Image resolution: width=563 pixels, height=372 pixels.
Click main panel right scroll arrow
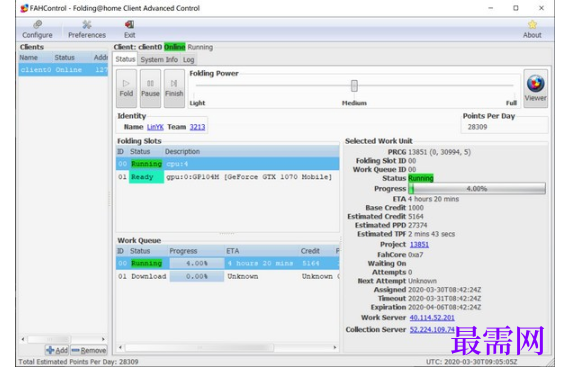click(x=335, y=348)
